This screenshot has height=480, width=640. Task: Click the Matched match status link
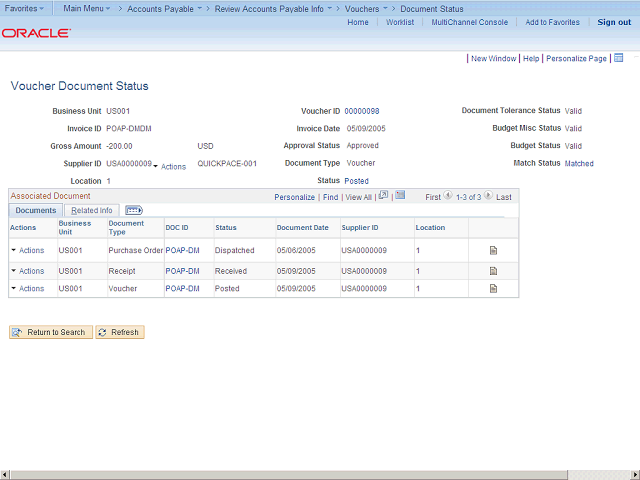click(x=579, y=163)
